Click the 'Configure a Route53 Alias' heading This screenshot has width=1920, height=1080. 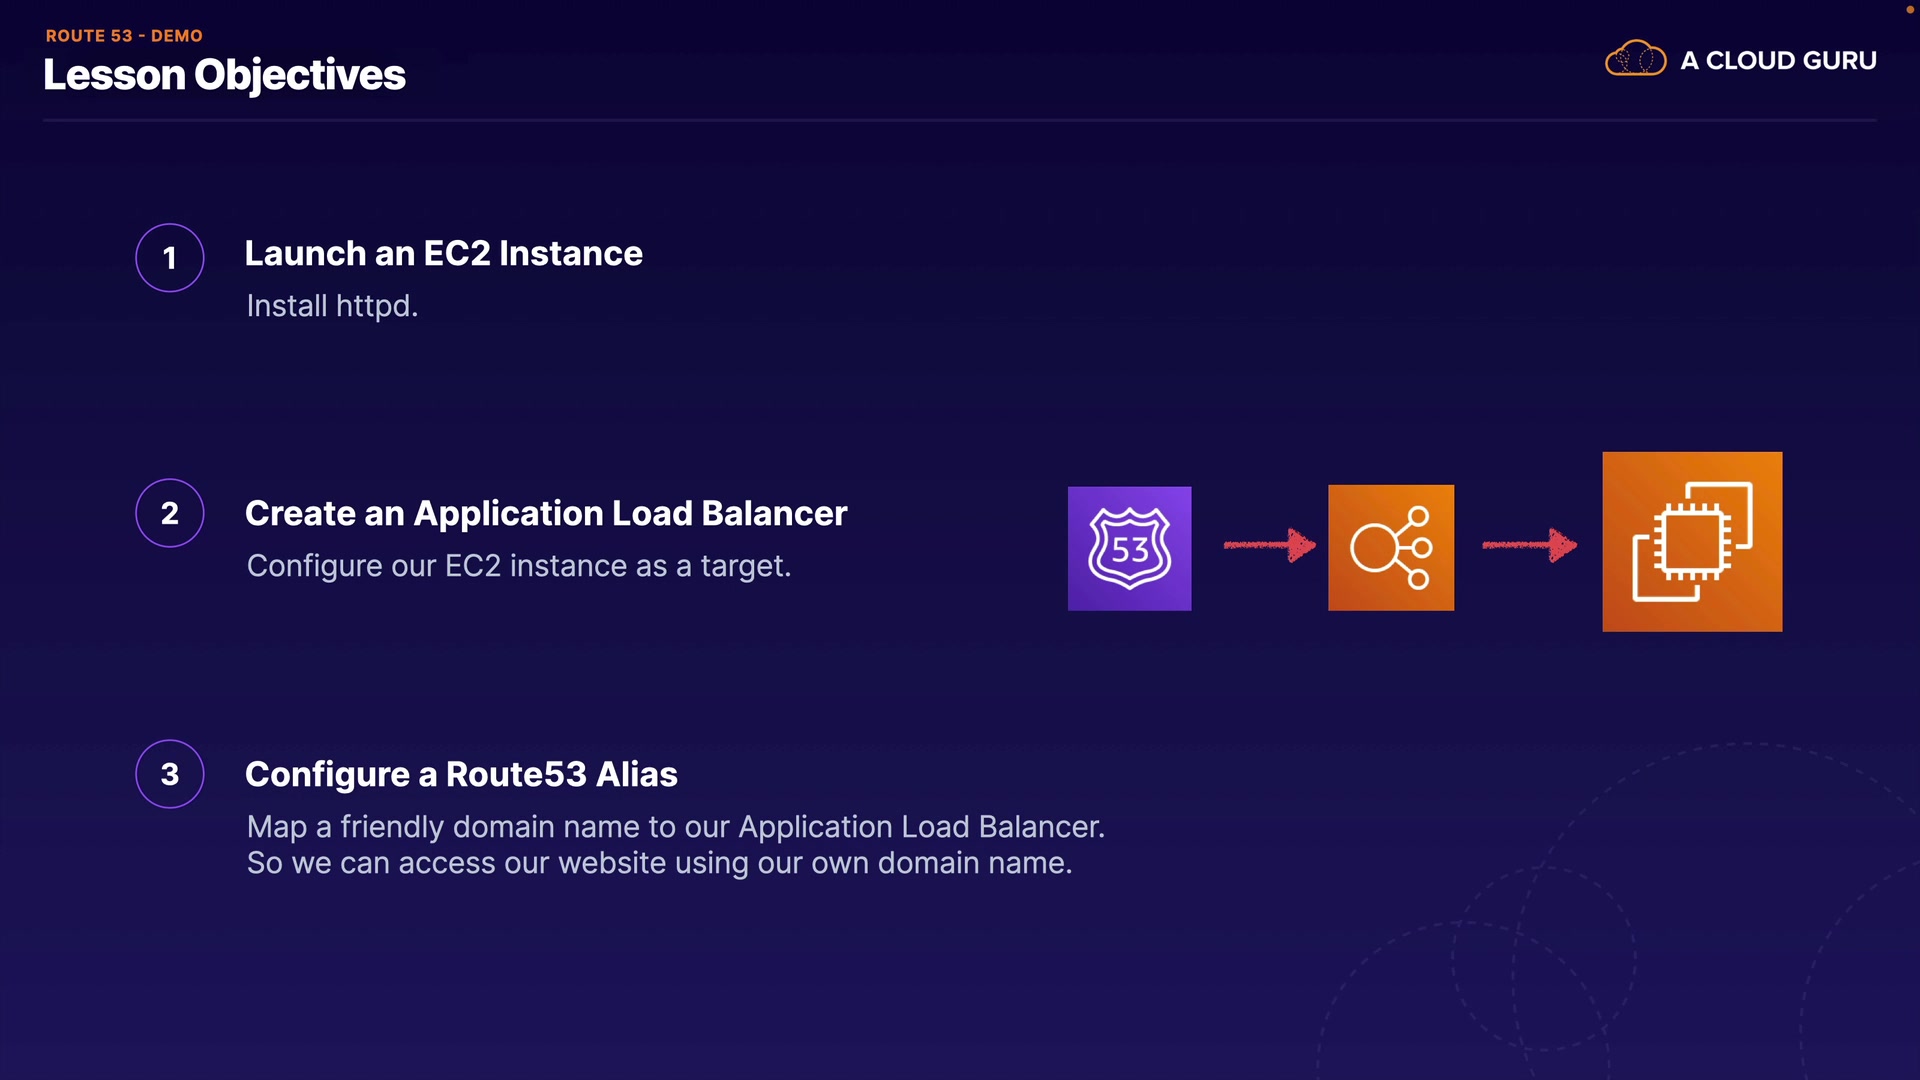coord(461,775)
